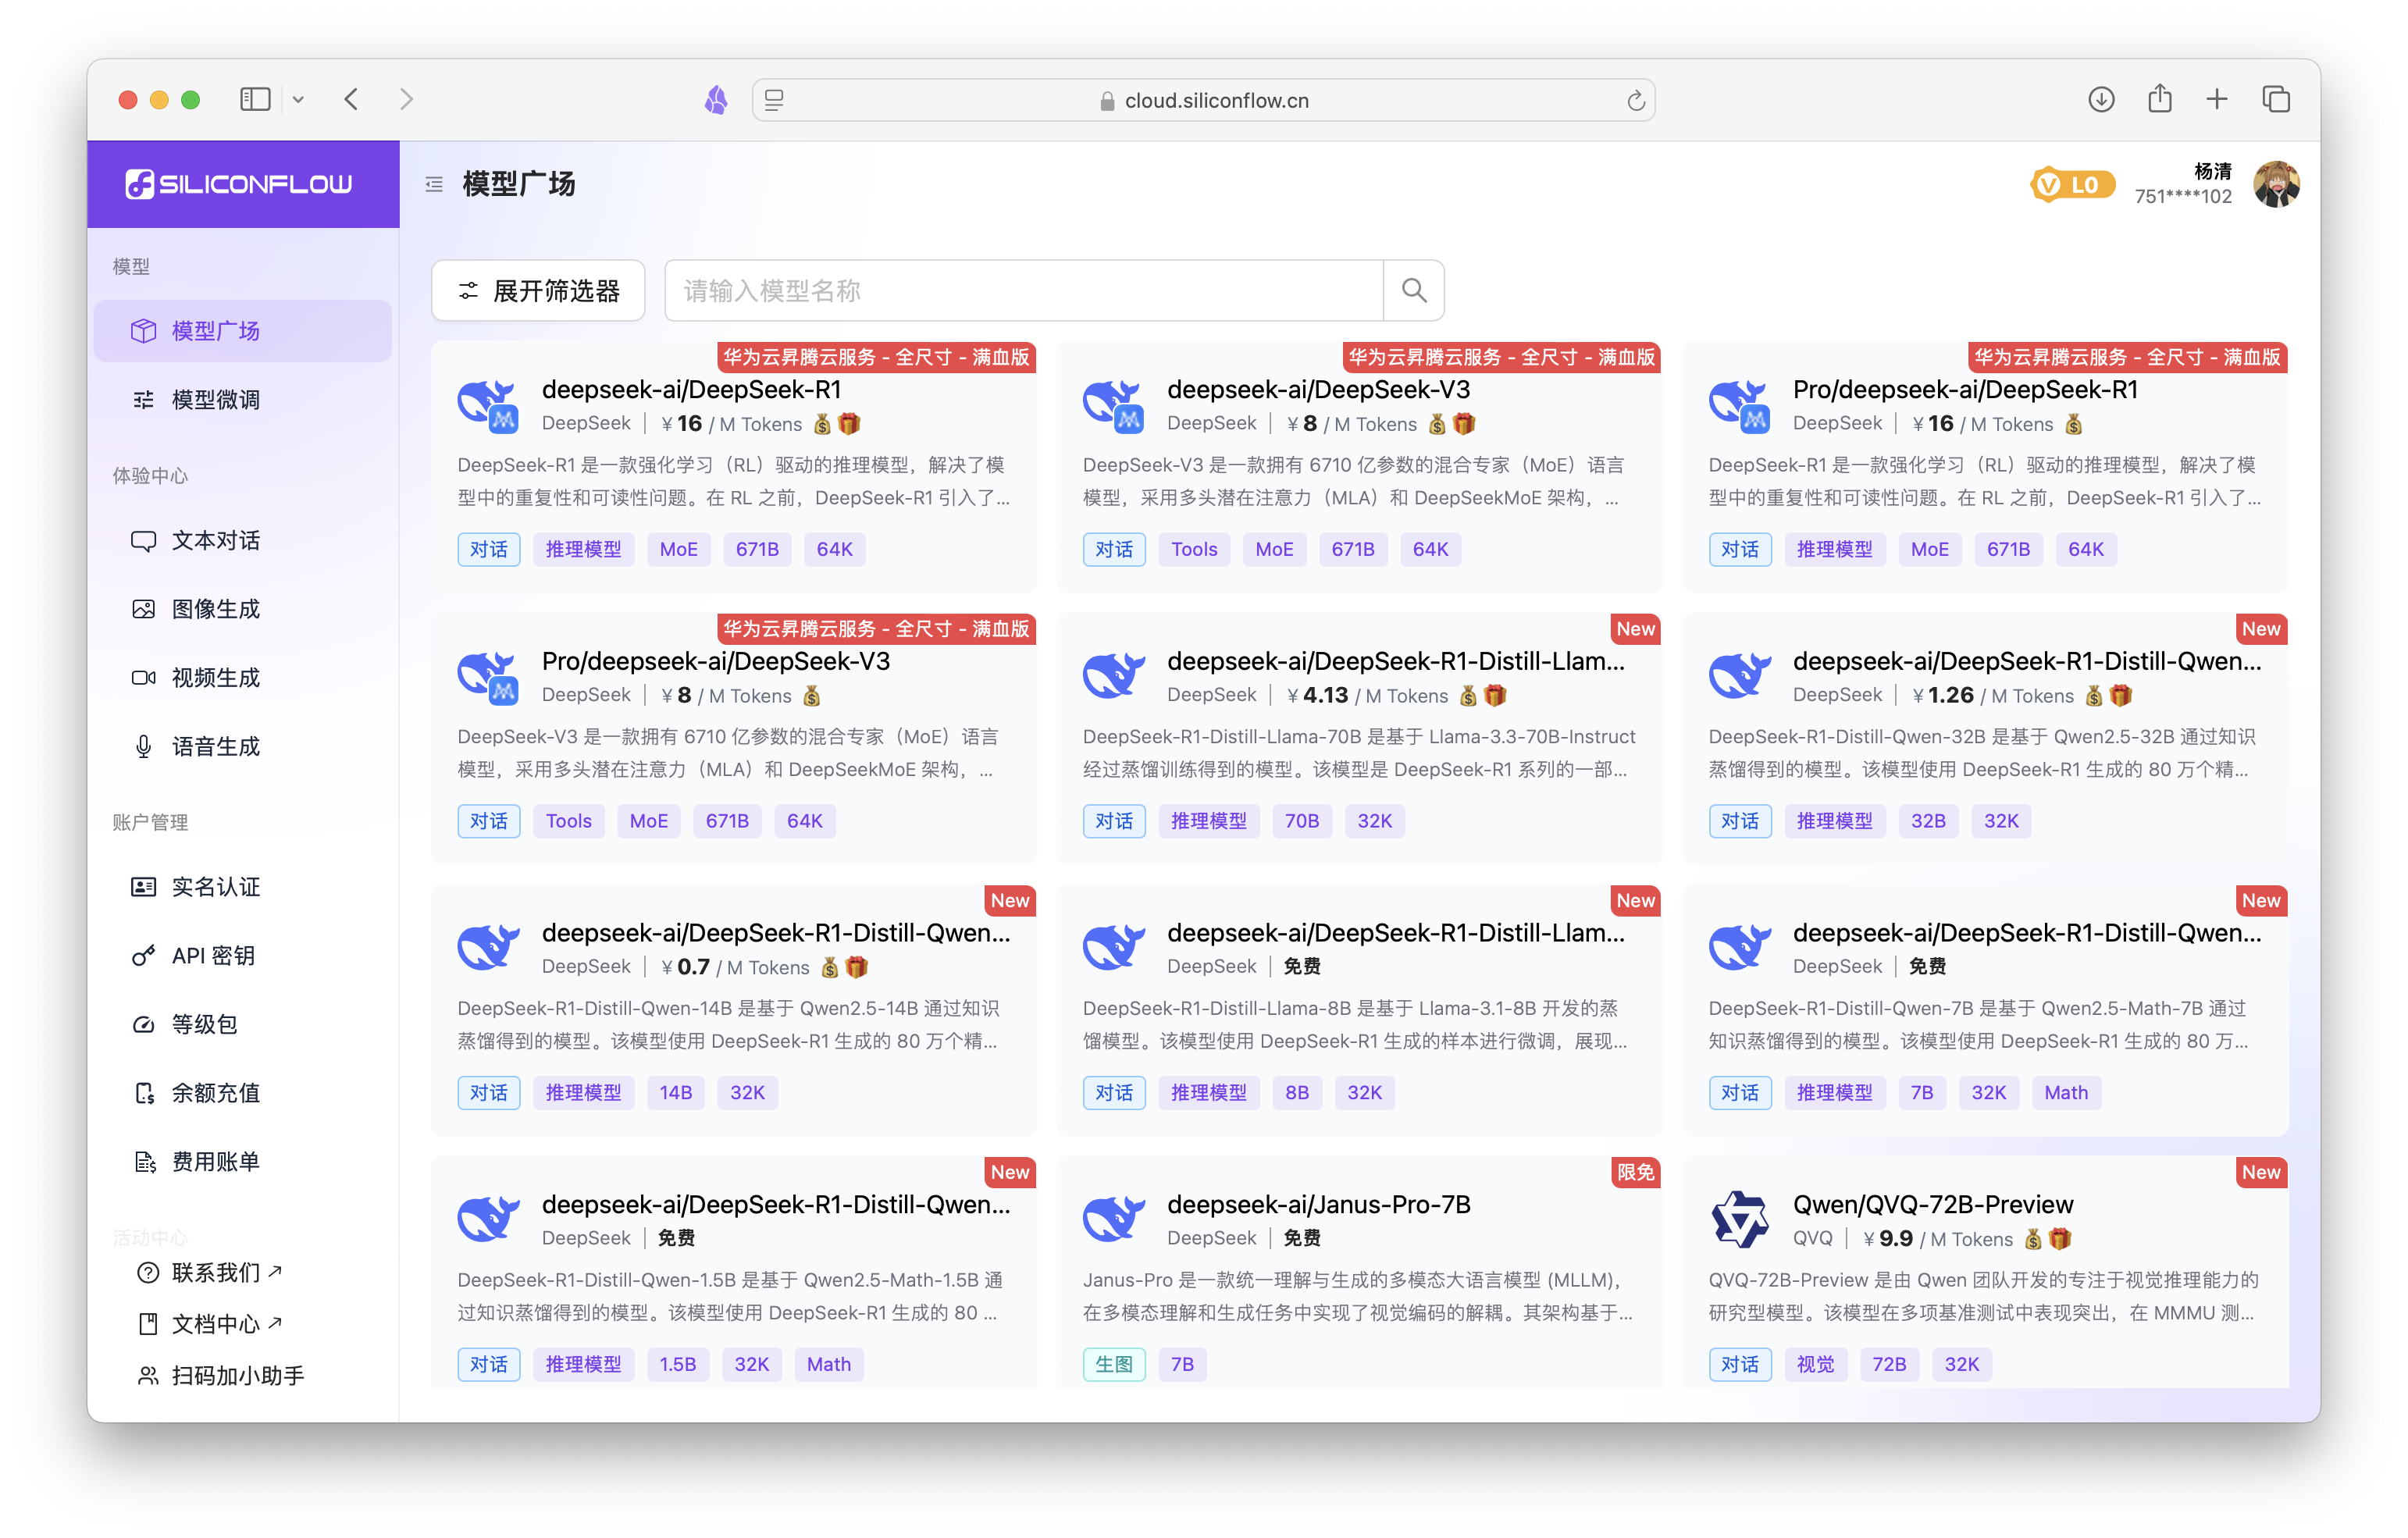
Task: Show the tab overview
Action: (2276, 99)
